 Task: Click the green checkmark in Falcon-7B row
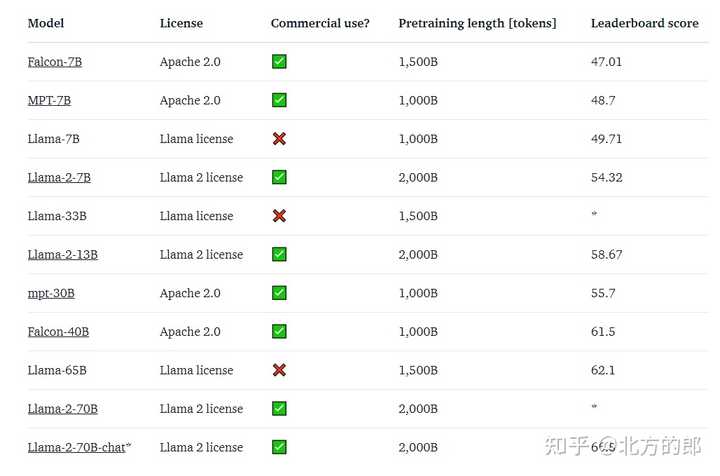(279, 62)
